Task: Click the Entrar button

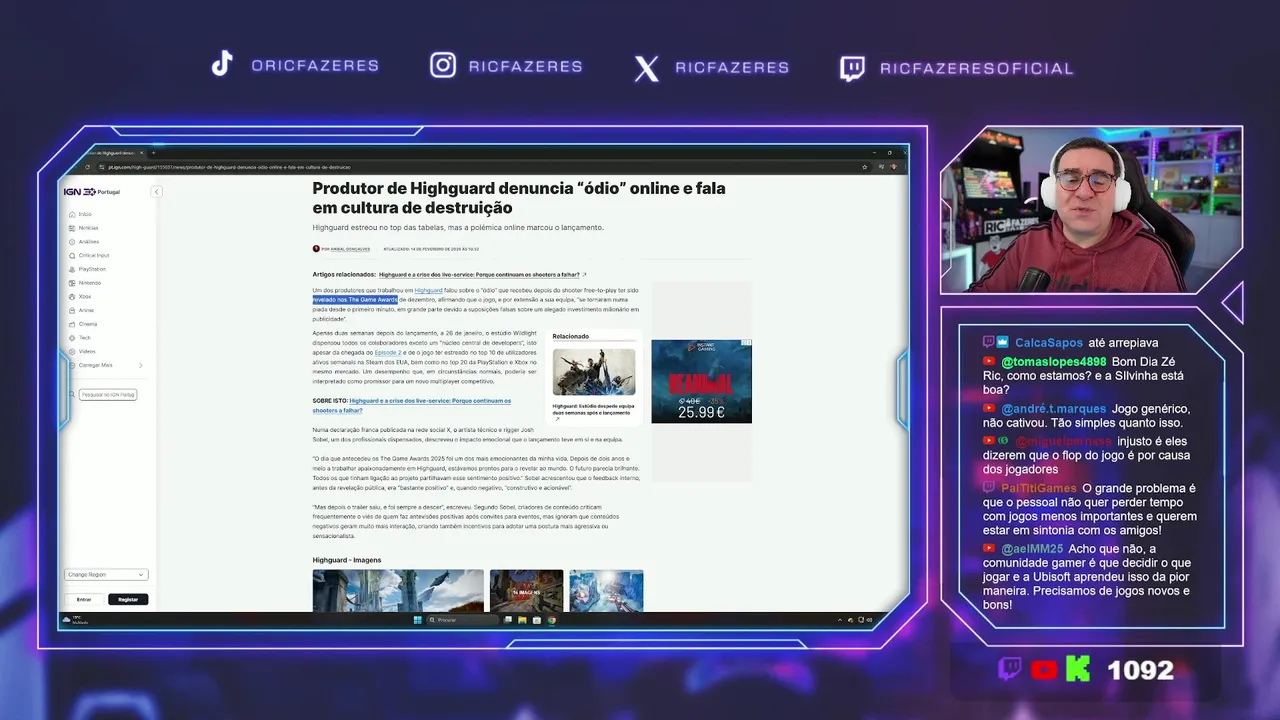Action: point(84,599)
